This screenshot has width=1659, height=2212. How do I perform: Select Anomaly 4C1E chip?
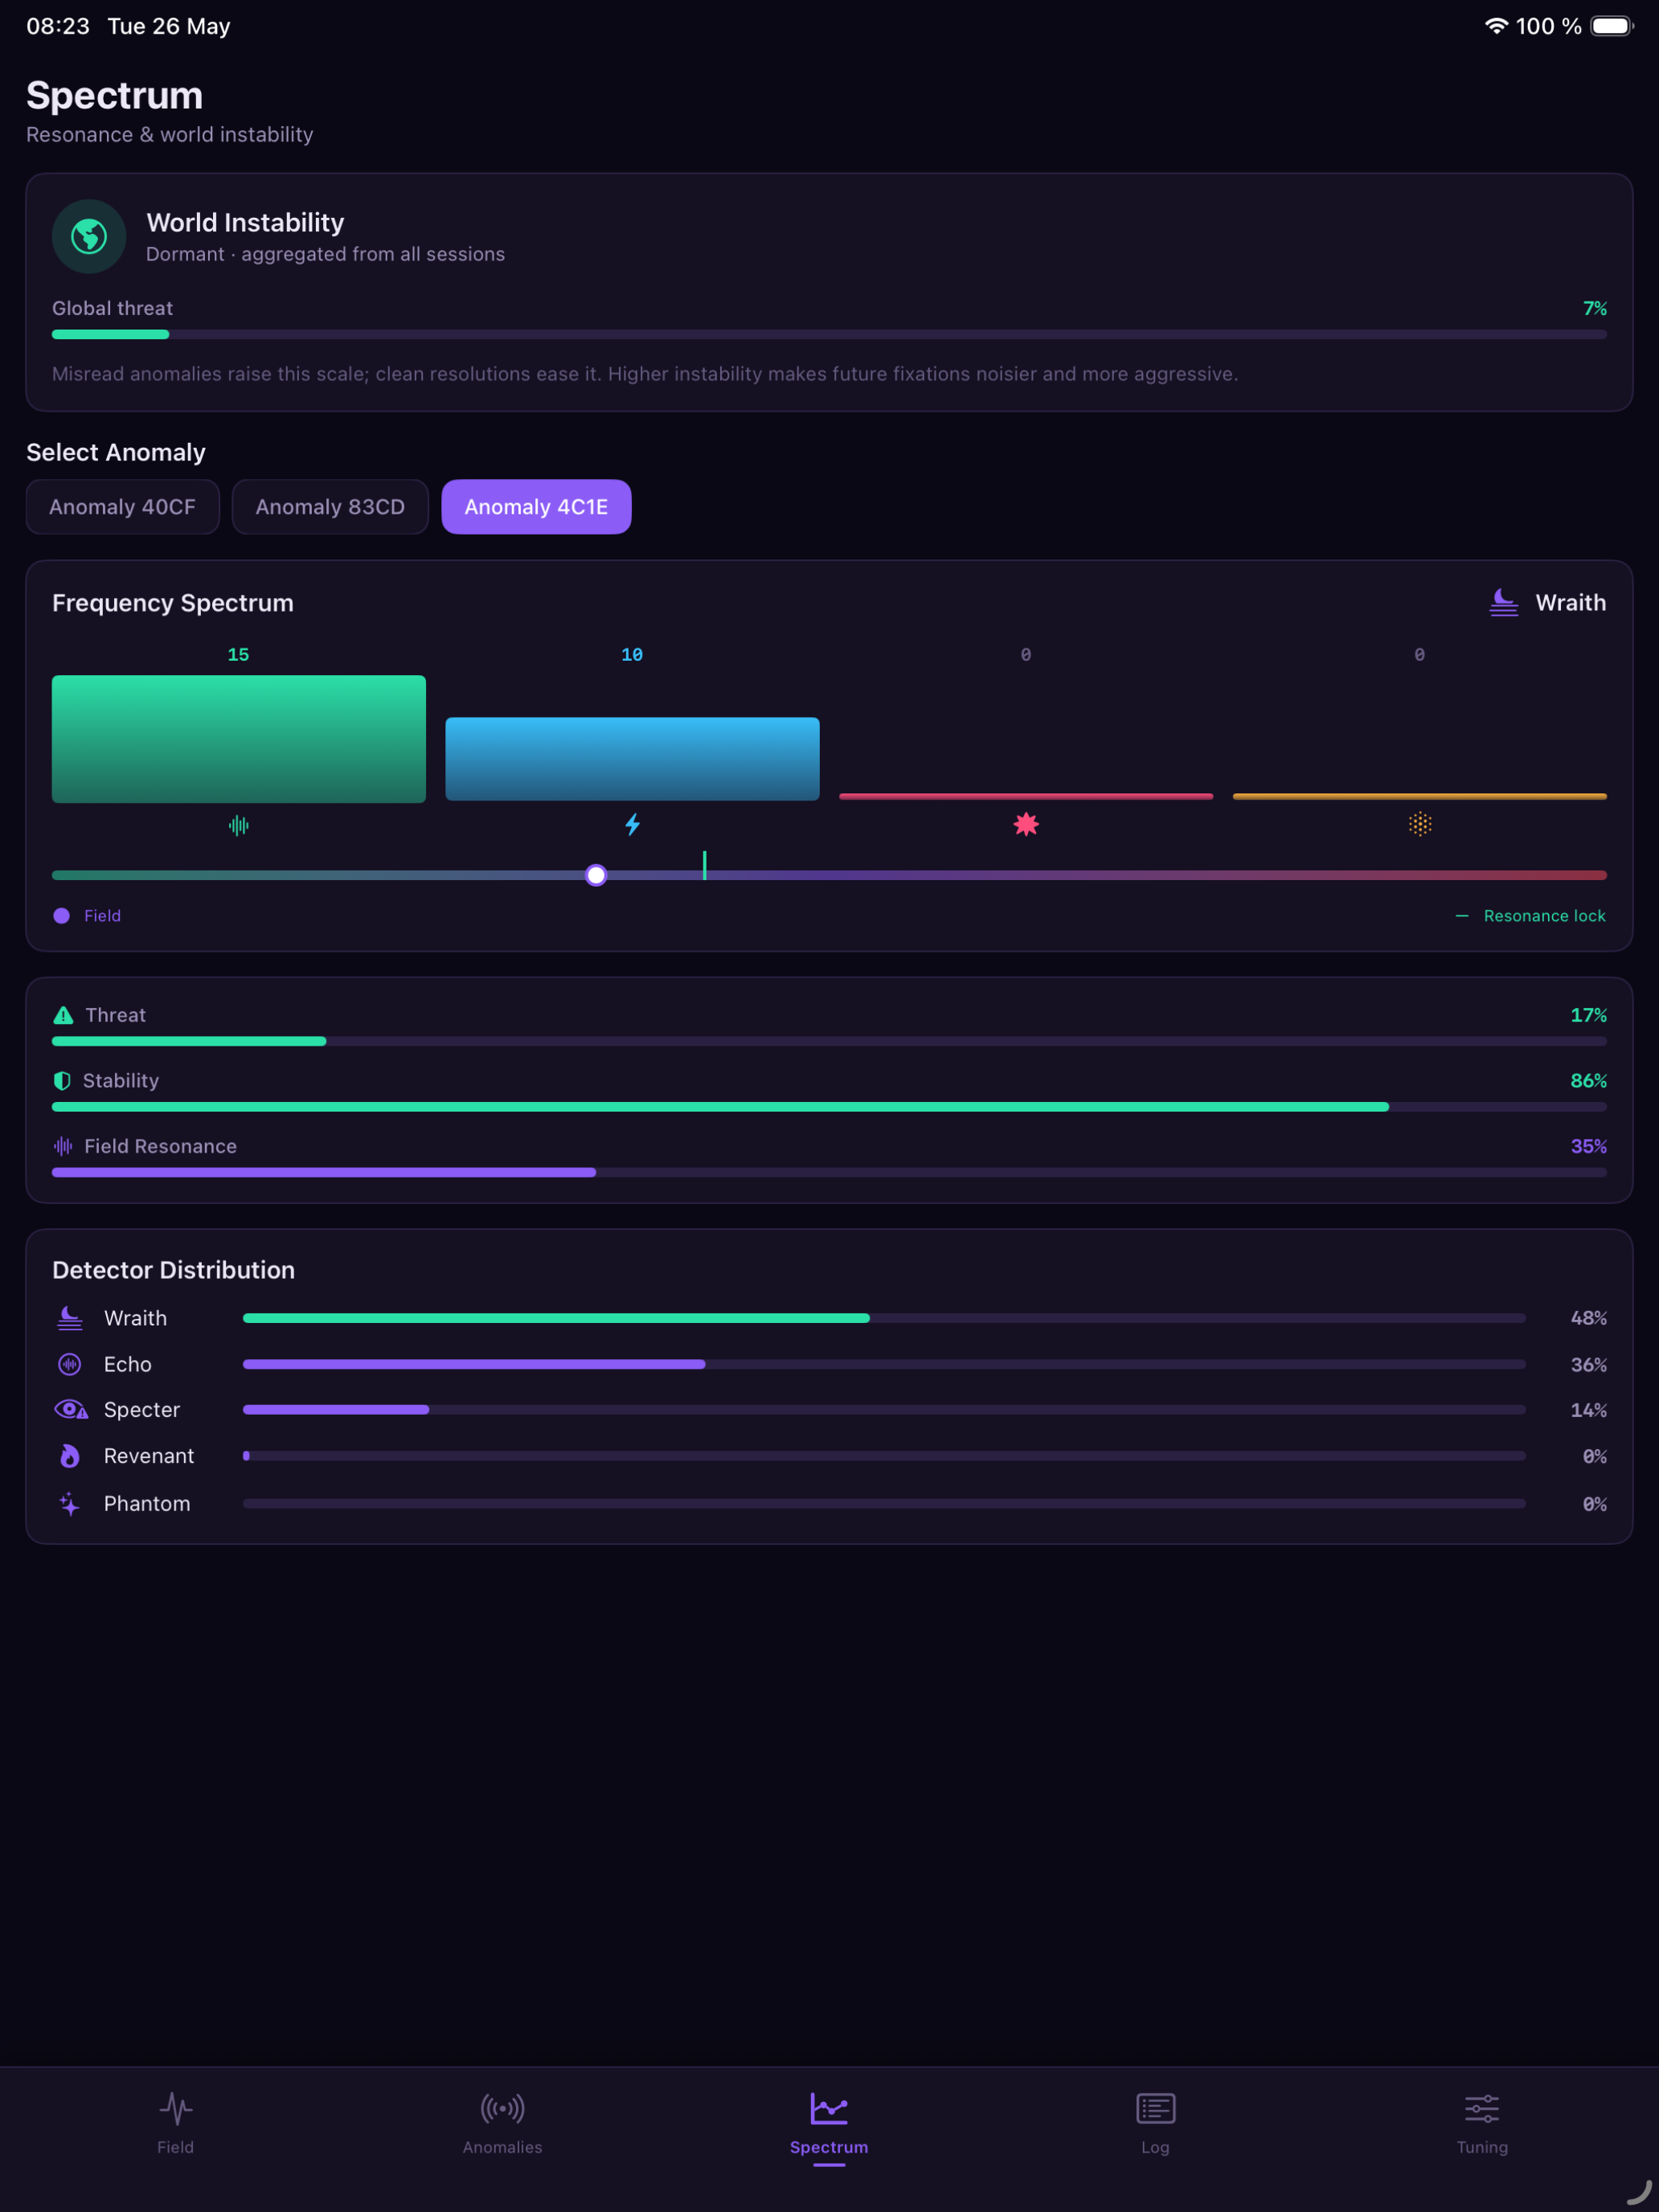coord(536,507)
